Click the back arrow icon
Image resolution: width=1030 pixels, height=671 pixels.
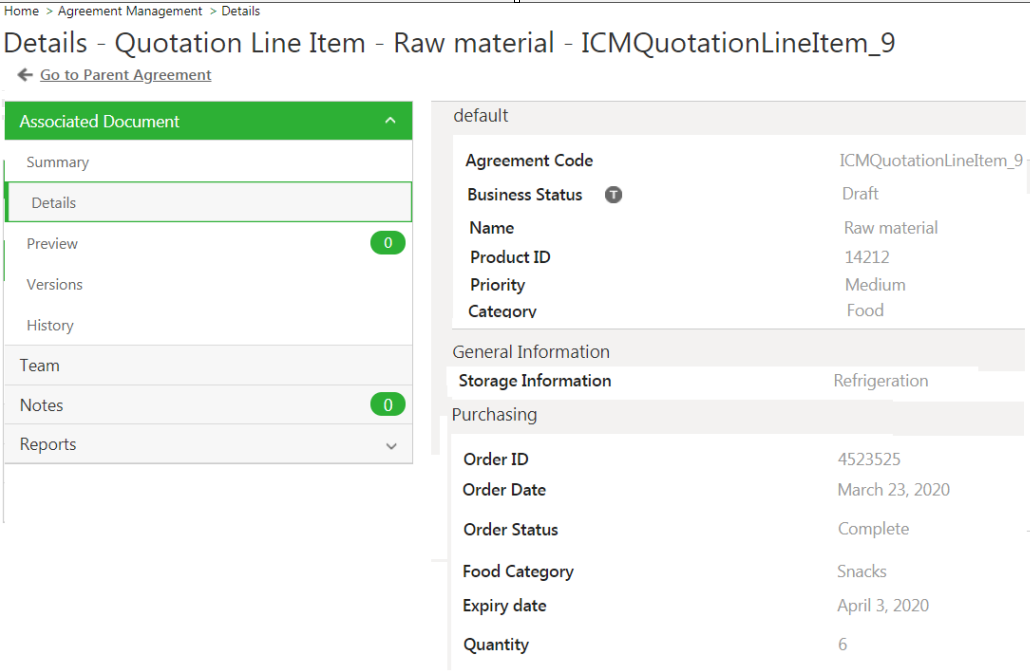(x=25, y=75)
